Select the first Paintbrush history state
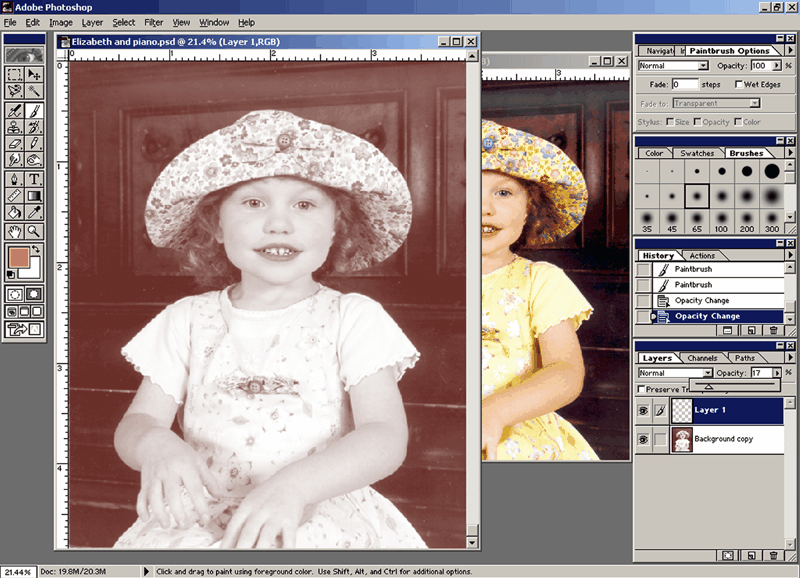Viewport: 800px width, 578px height. tap(694, 270)
